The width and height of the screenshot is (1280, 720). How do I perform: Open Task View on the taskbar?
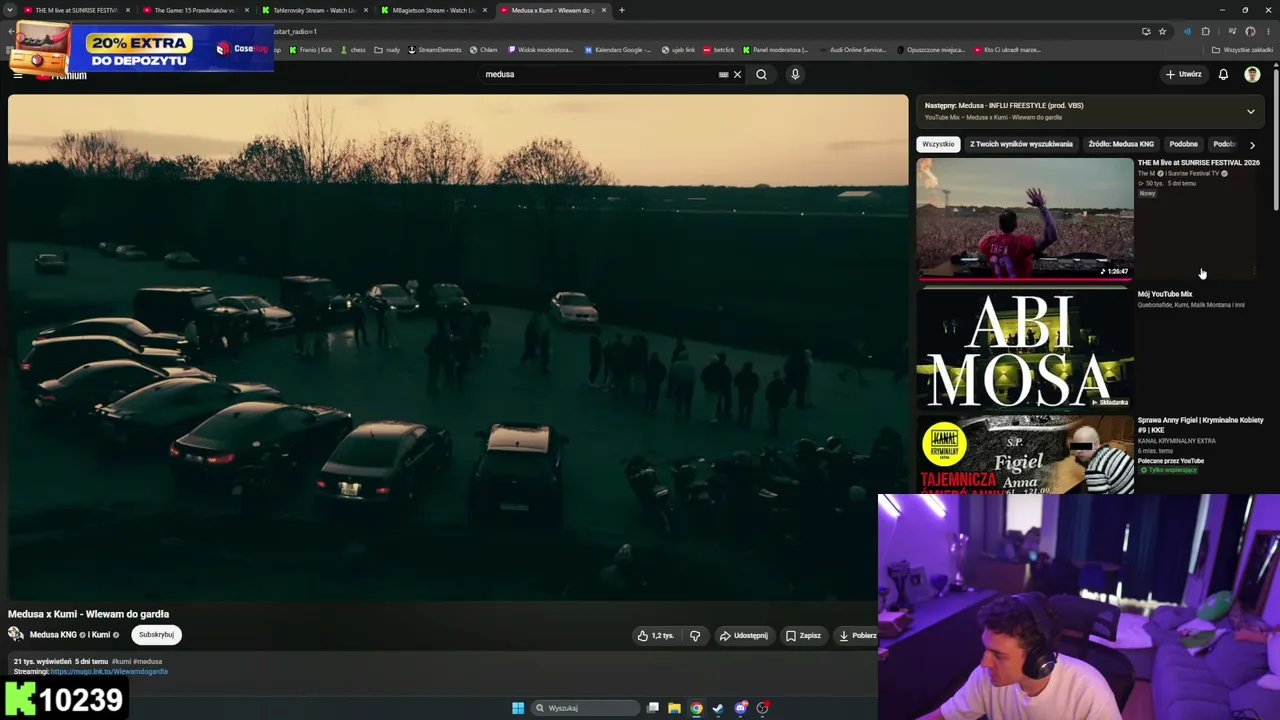(652, 708)
